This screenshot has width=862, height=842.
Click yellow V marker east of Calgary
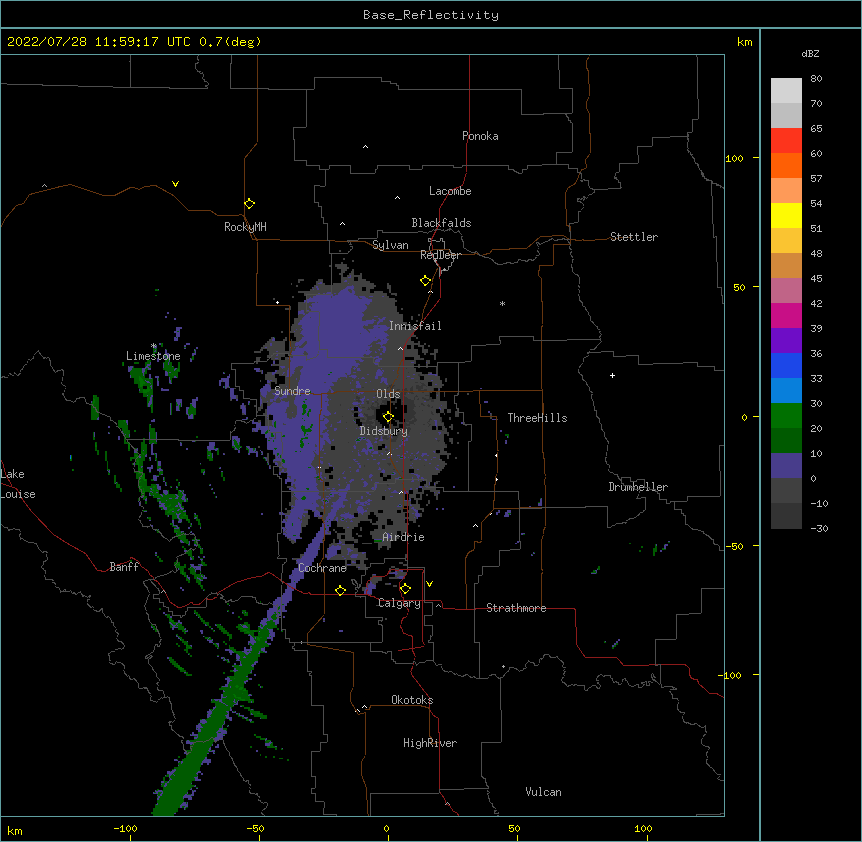tap(429, 584)
